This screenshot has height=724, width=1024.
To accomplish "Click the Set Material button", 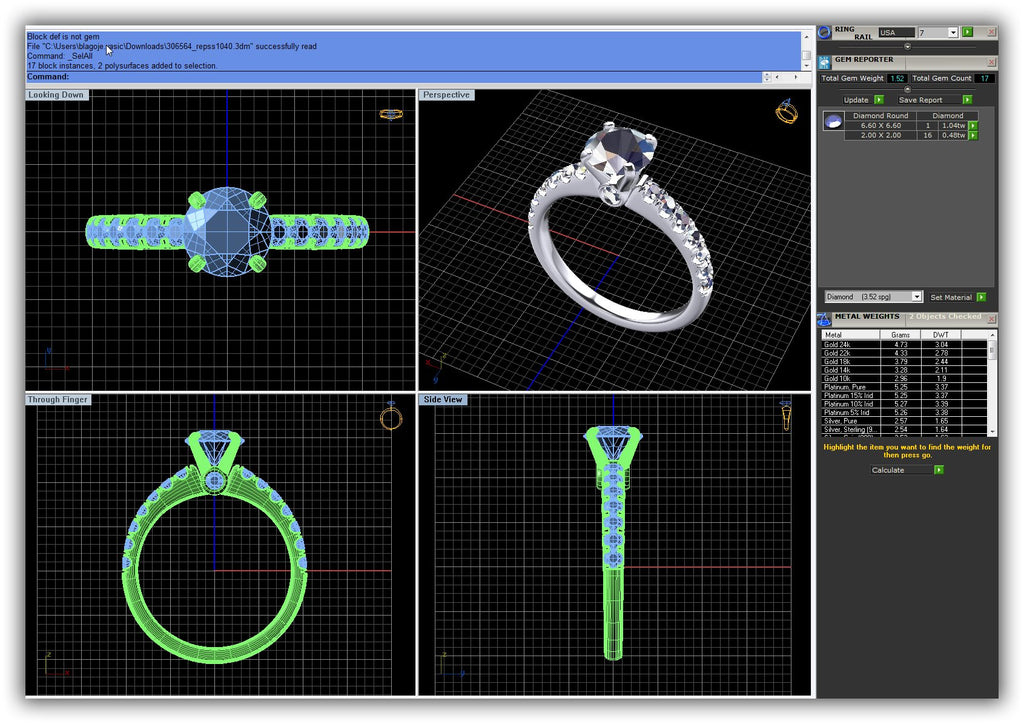I will click(957, 297).
